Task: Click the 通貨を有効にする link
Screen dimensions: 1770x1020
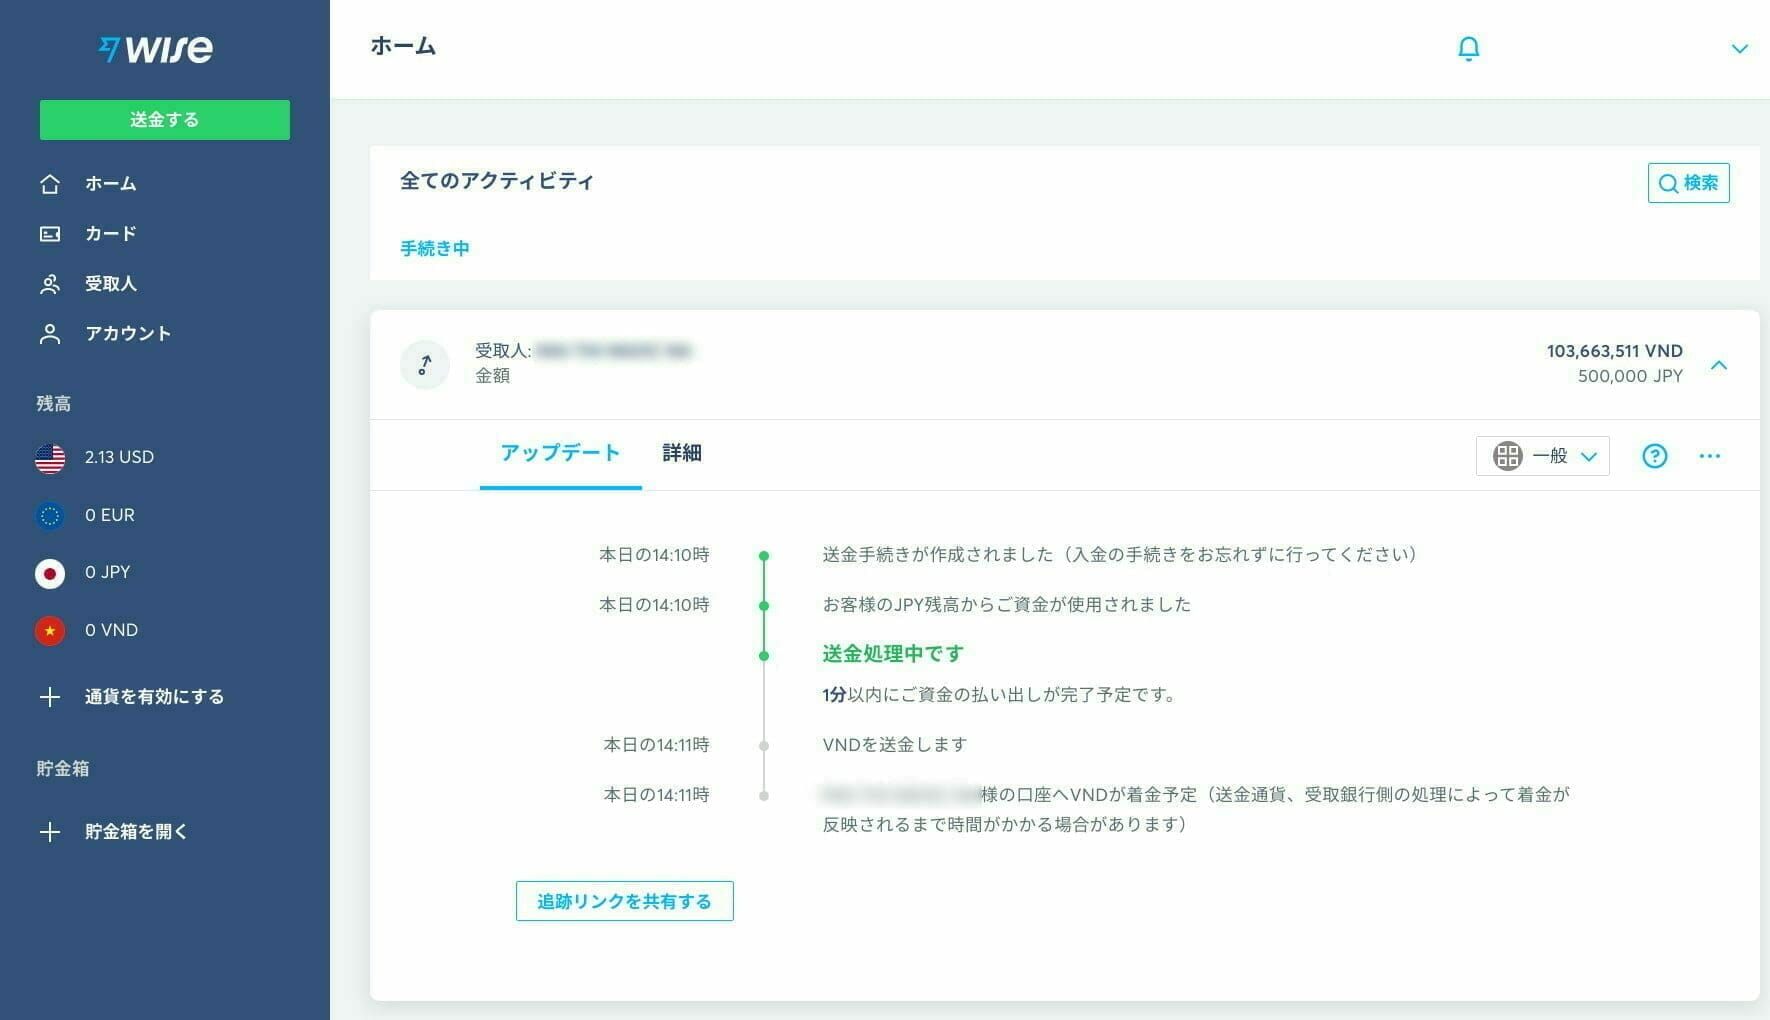Action: tap(154, 697)
